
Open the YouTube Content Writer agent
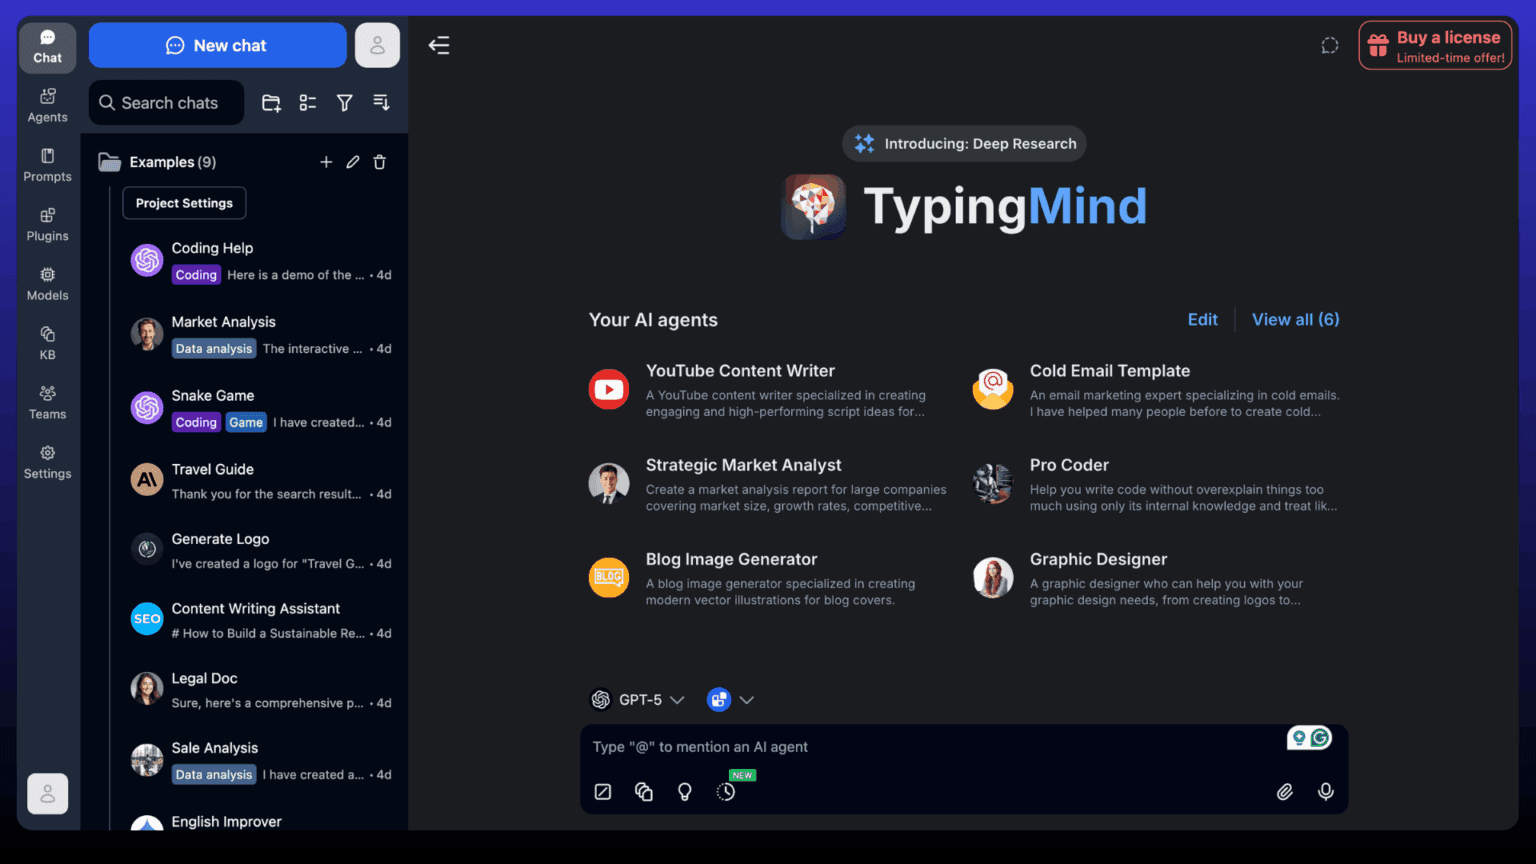tap(740, 371)
